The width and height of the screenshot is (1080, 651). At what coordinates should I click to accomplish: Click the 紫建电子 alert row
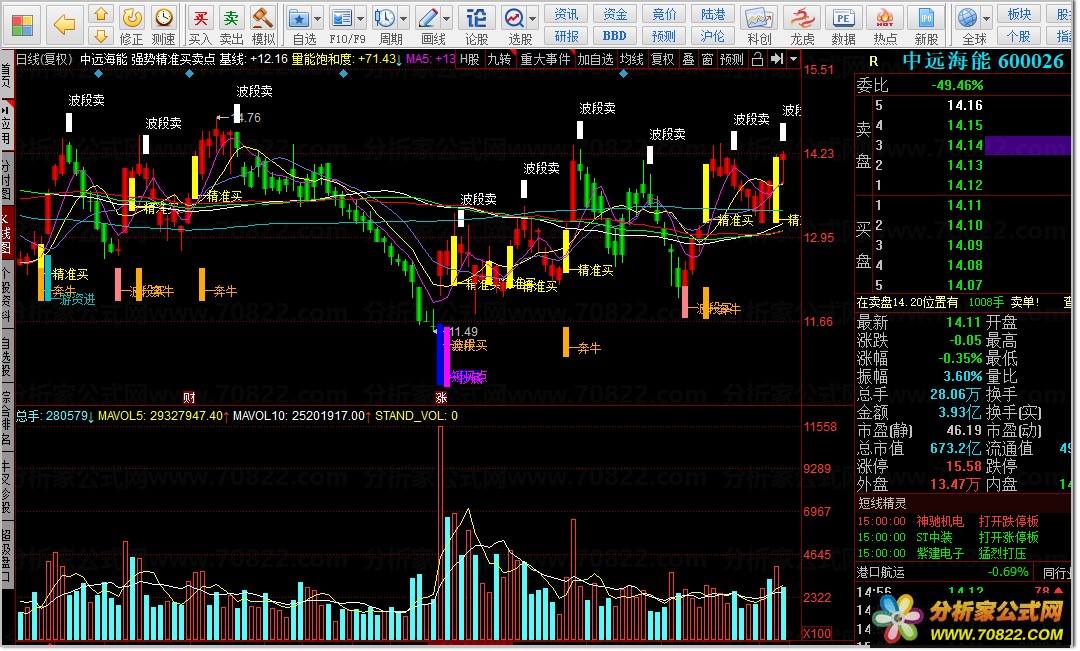tap(964, 553)
